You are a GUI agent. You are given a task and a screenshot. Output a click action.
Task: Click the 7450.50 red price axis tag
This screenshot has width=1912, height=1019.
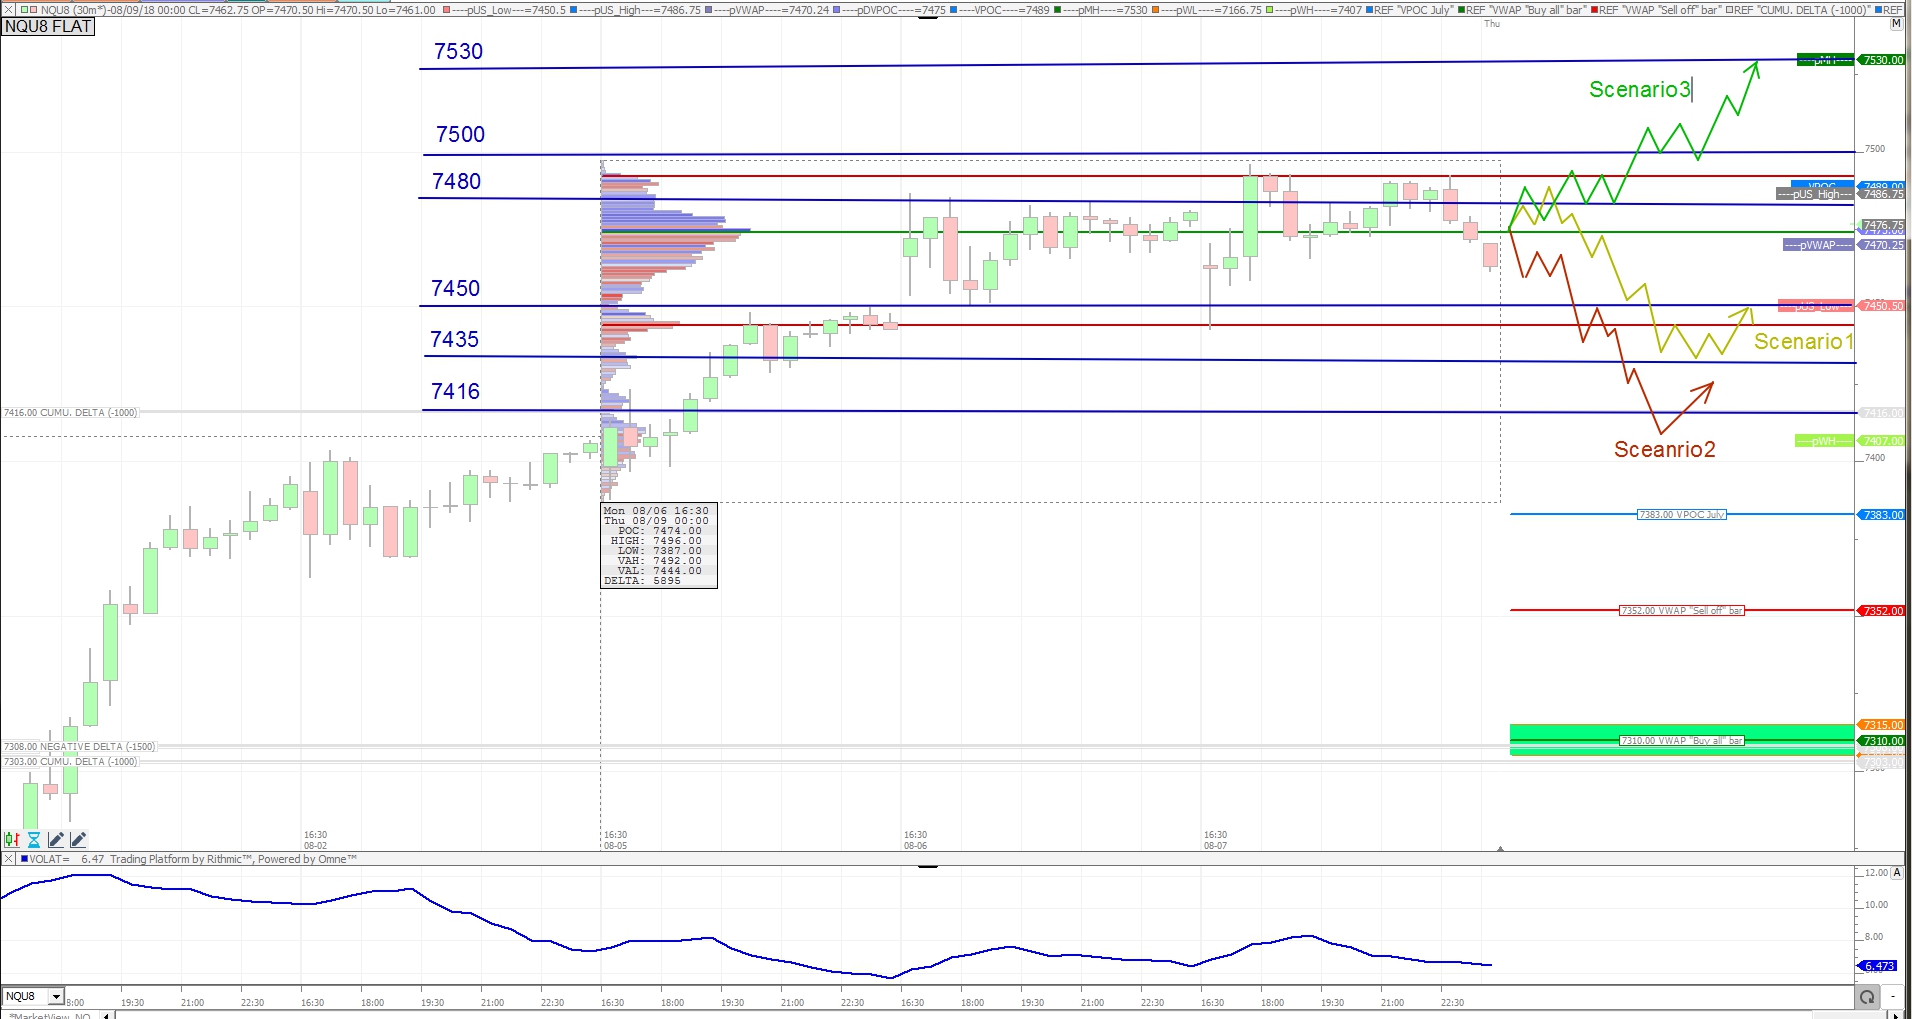[x=1882, y=306]
